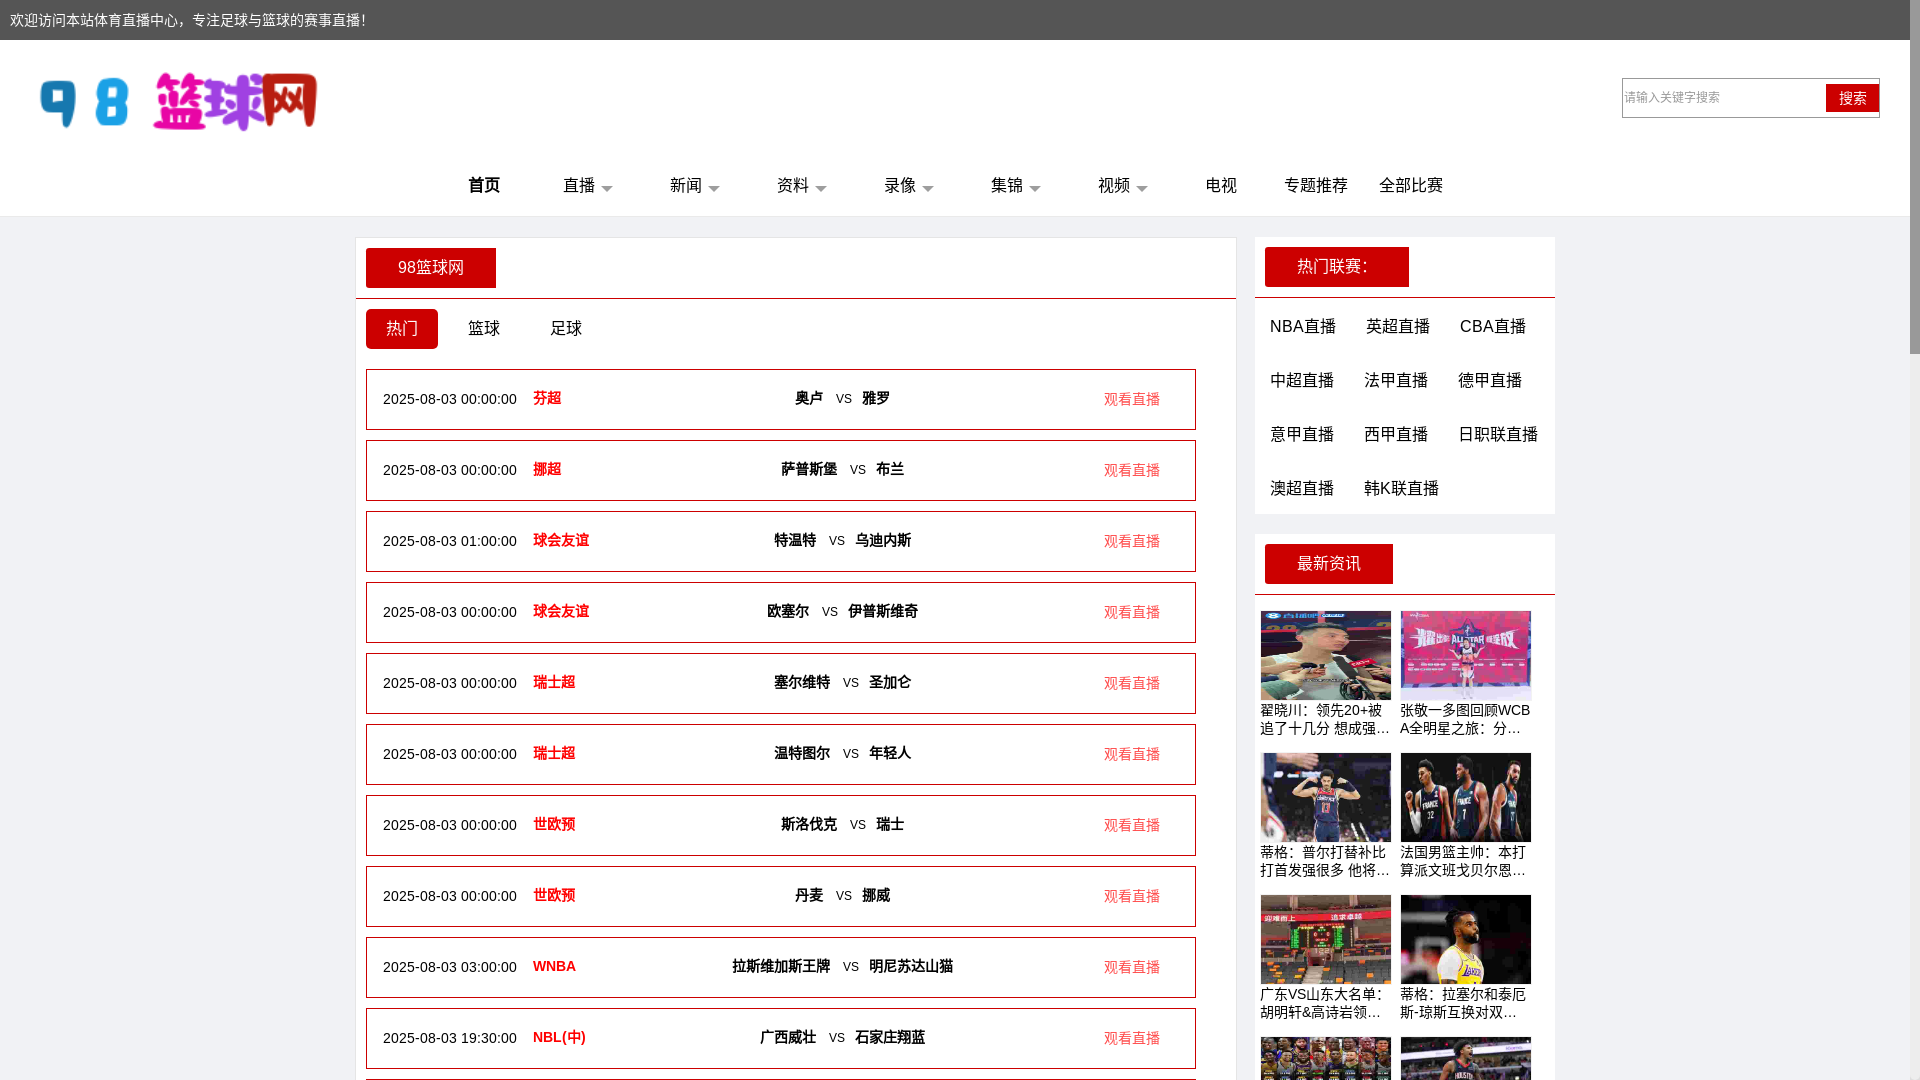The width and height of the screenshot is (1920, 1080).
Task: Open the WNBA league link
Action: (554, 967)
